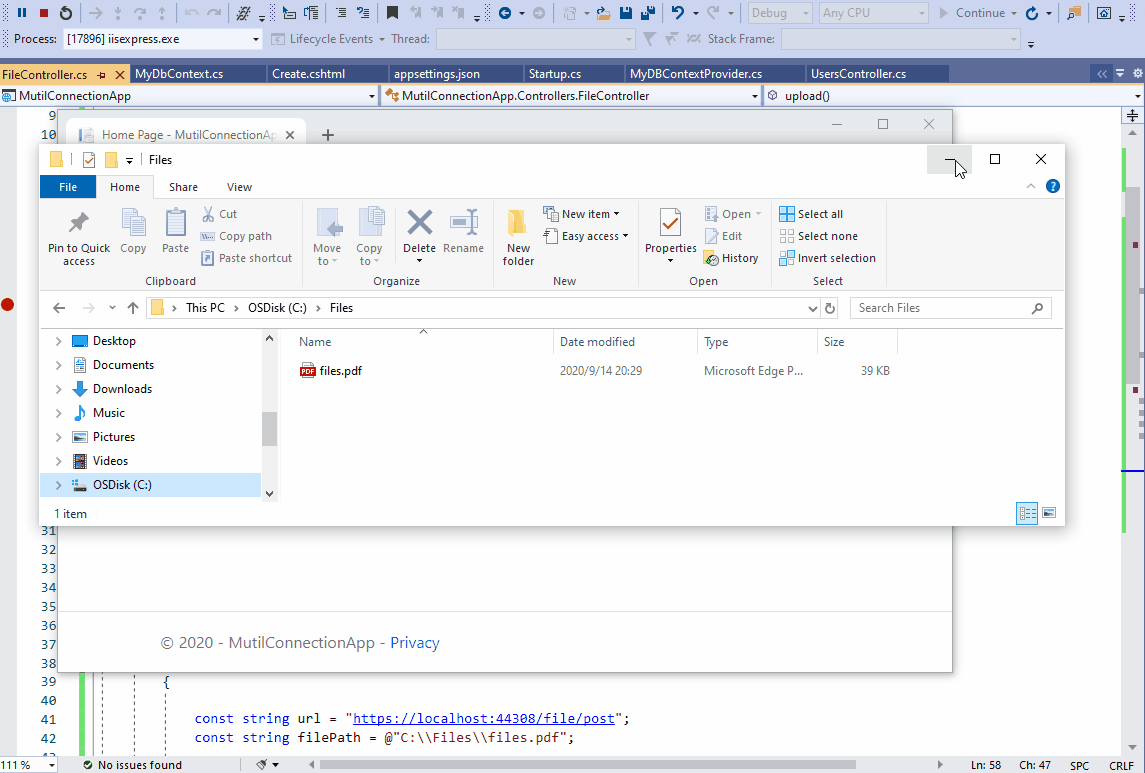Switch to the View ribbon tab
Image resolution: width=1145 pixels, height=773 pixels.
click(239, 187)
